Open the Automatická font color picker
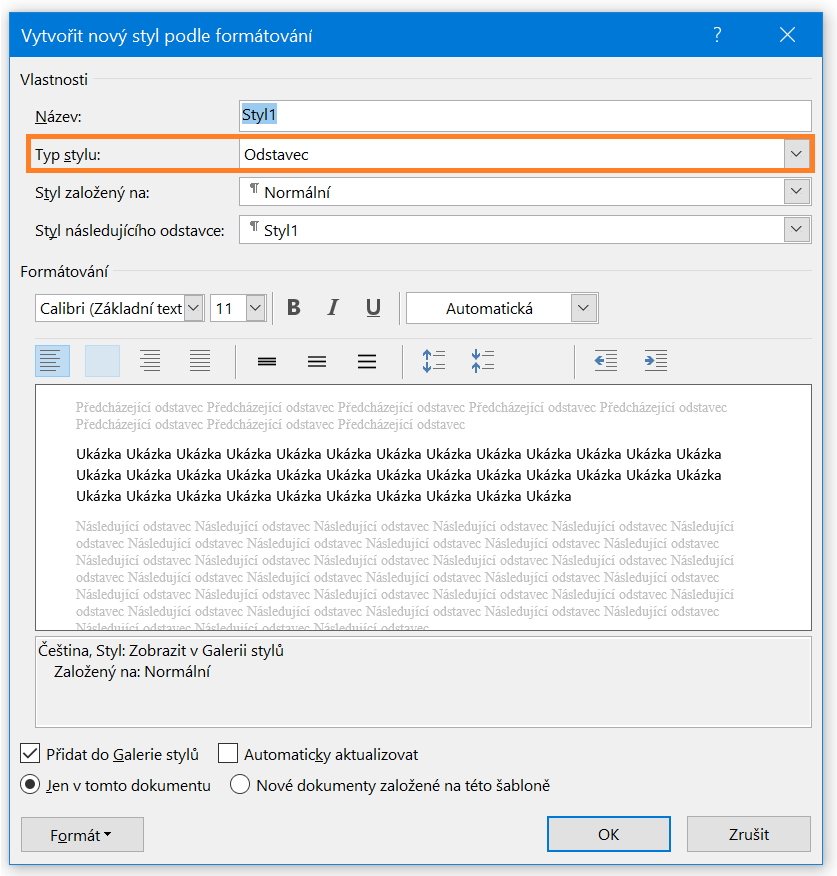 583,308
